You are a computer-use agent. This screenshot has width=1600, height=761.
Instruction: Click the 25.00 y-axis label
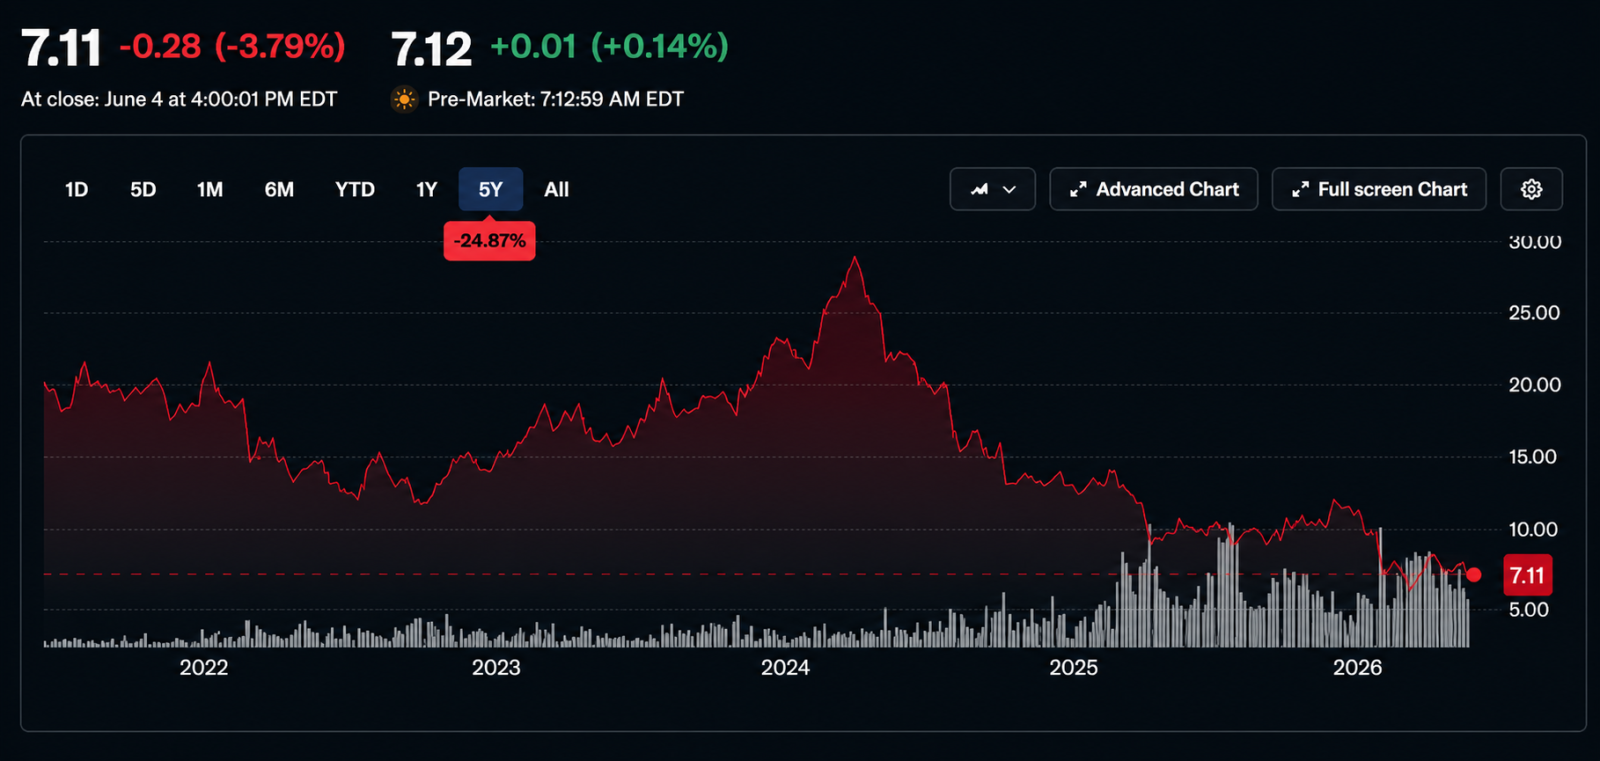click(x=1534, y=313)
